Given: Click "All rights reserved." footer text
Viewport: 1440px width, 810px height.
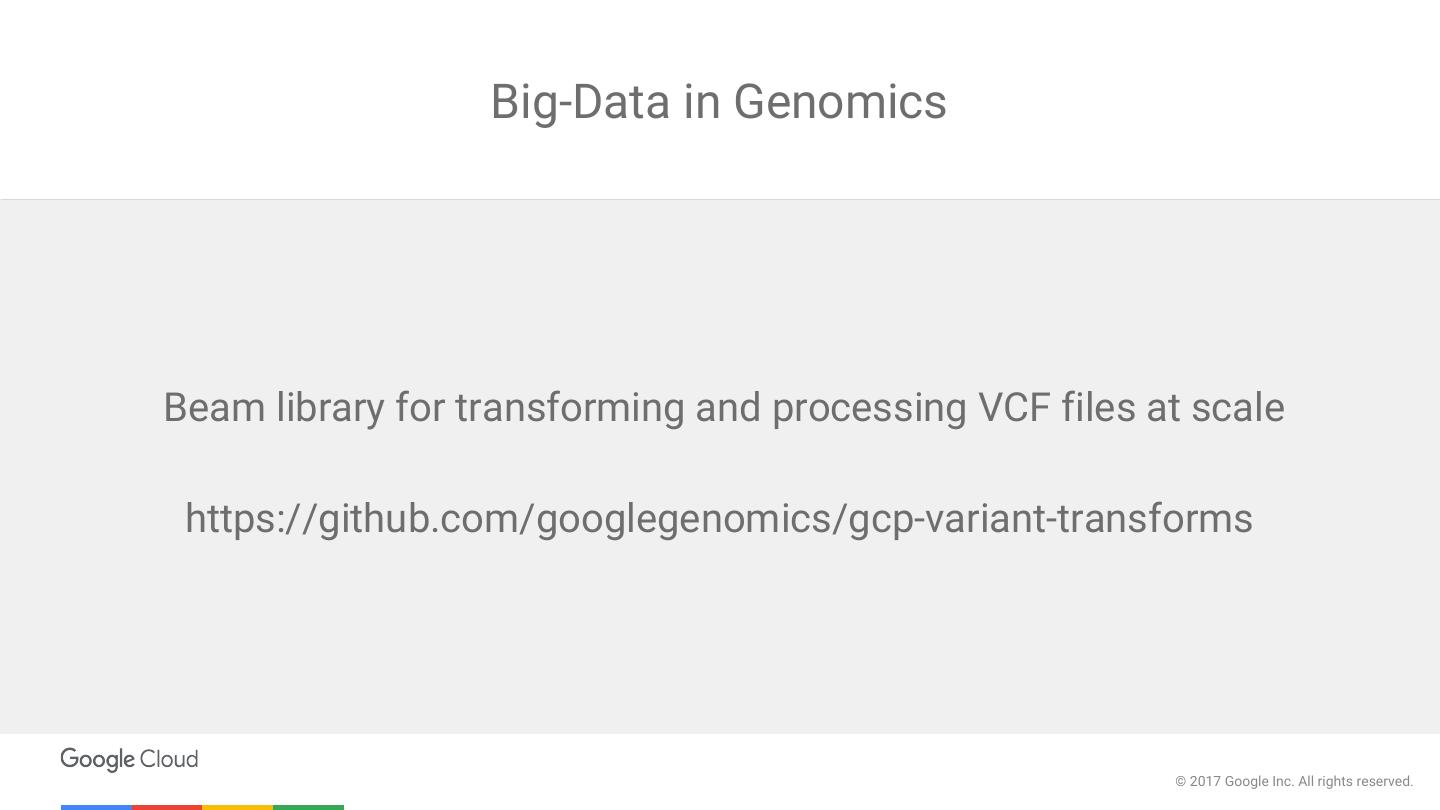Looking at the screenshot, I should tap(1356, 782).
